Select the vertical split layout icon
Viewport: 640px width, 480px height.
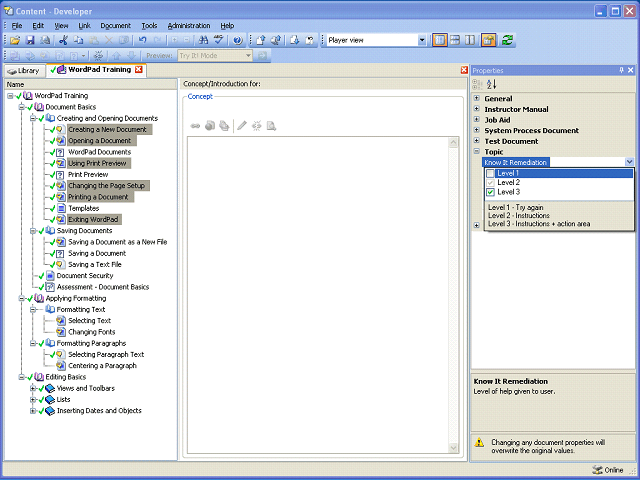[470, 40]
